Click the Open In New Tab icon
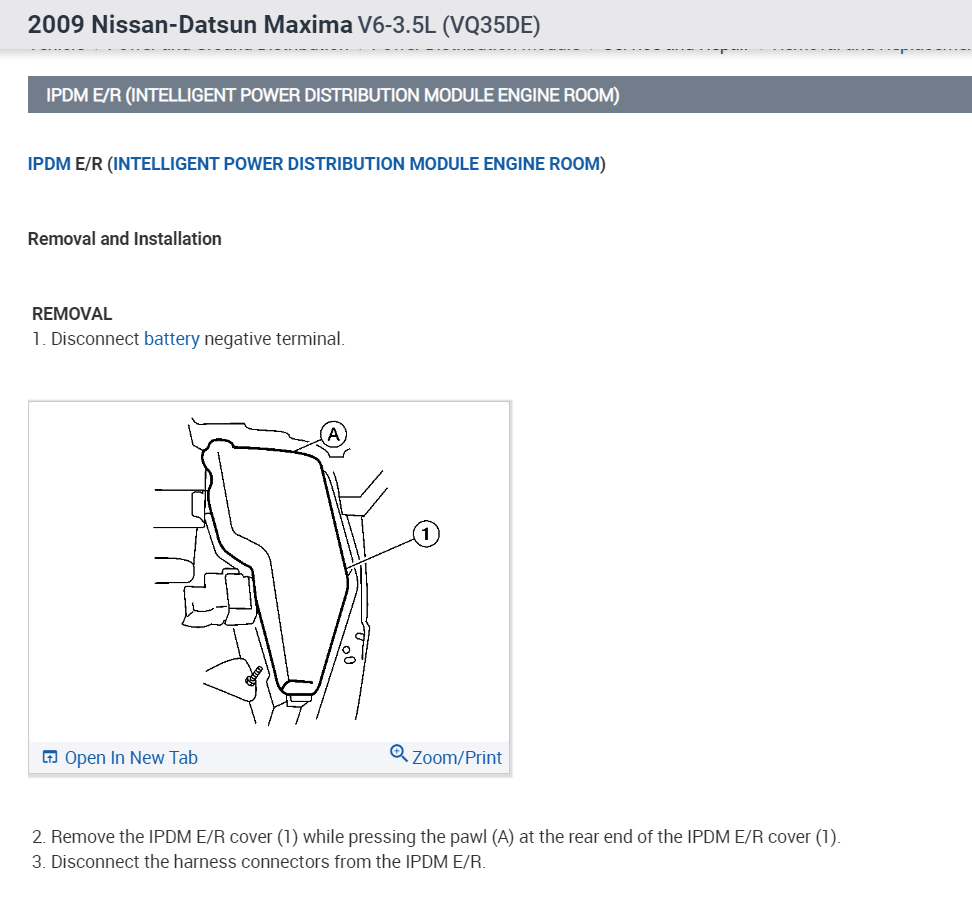972x907 pixels. pos(50,757)
